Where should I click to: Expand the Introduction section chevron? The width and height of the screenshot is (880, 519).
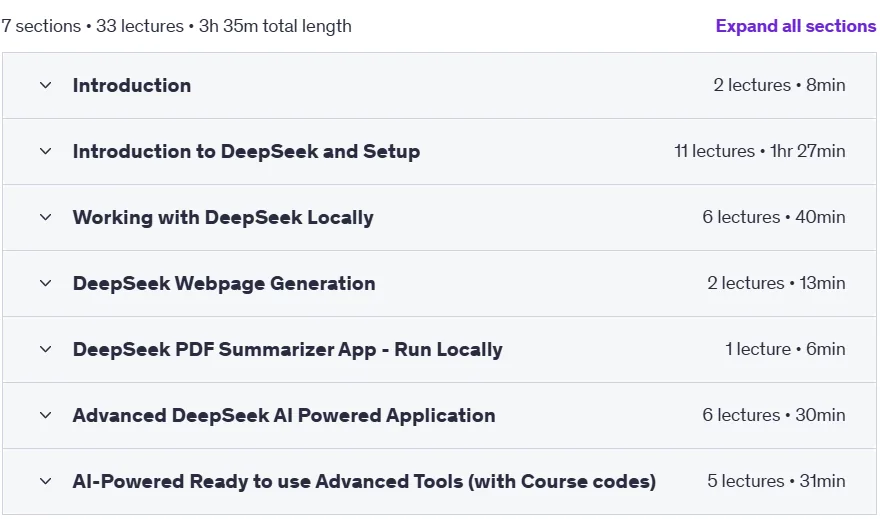pyautogui.click(x=46, y=85)
